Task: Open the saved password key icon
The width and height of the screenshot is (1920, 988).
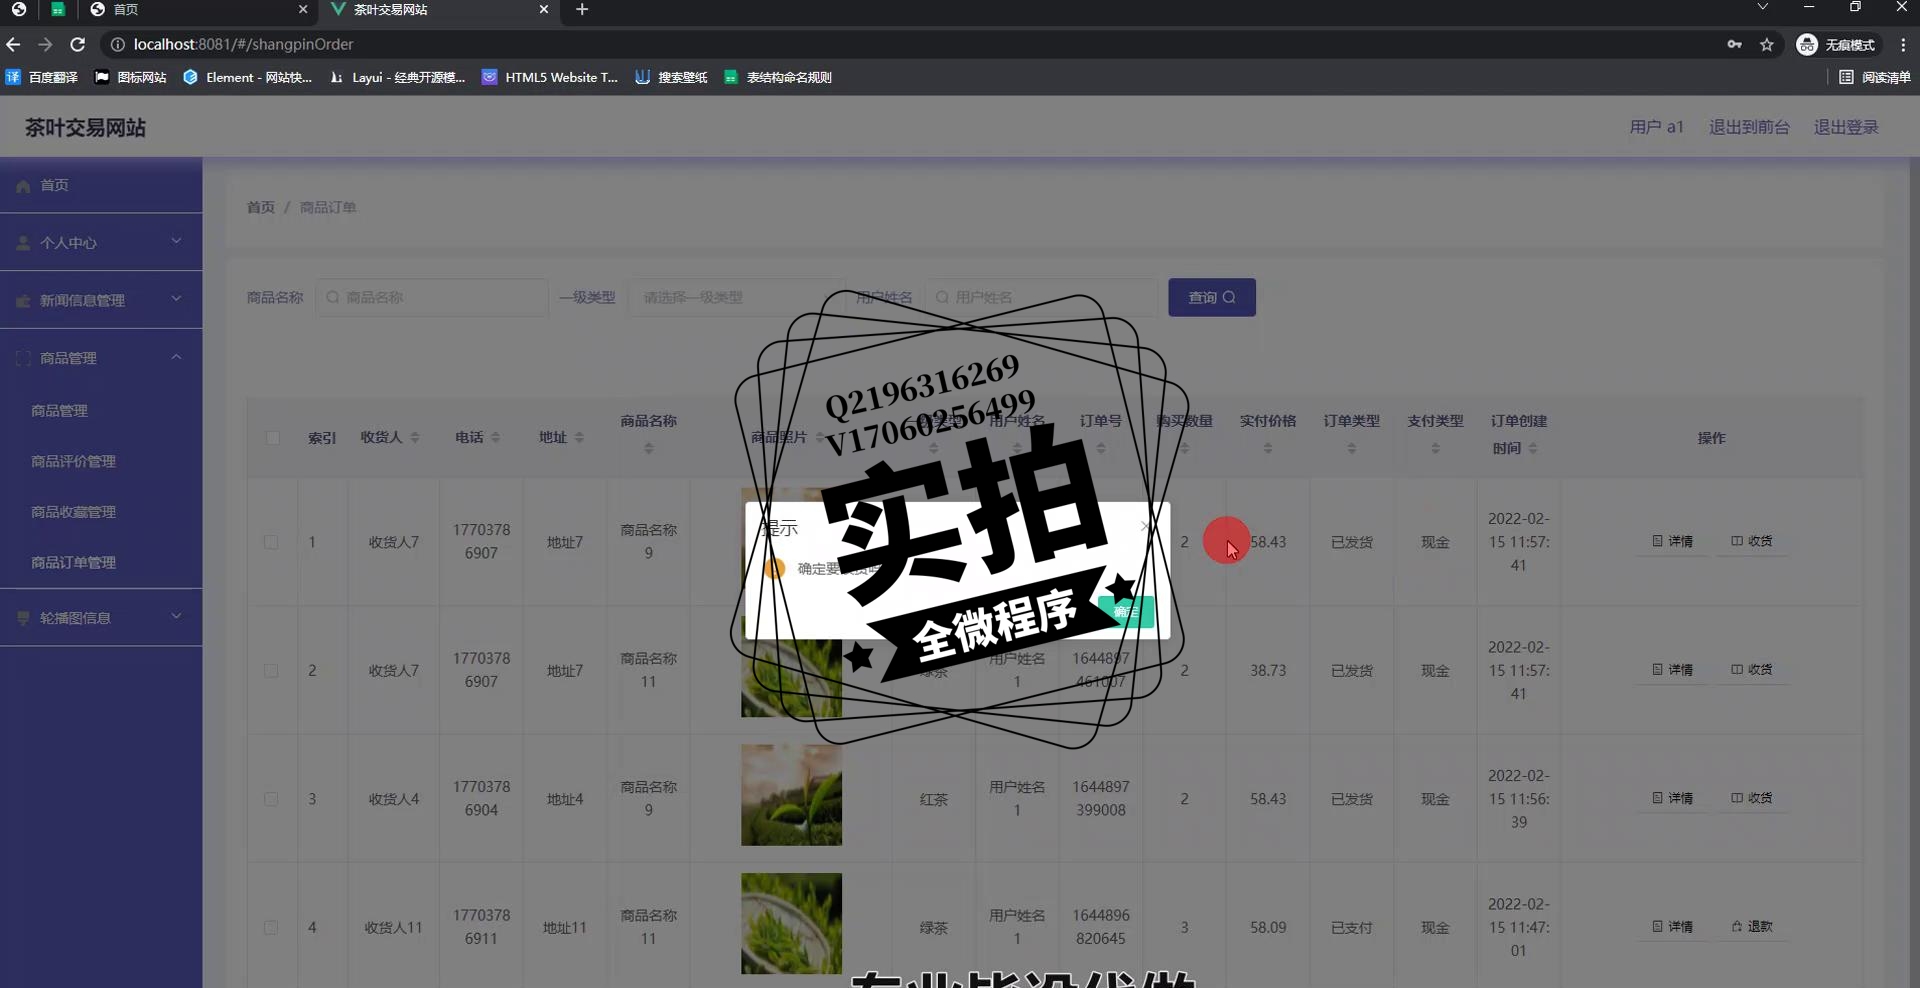Action: click(1734, 44)
